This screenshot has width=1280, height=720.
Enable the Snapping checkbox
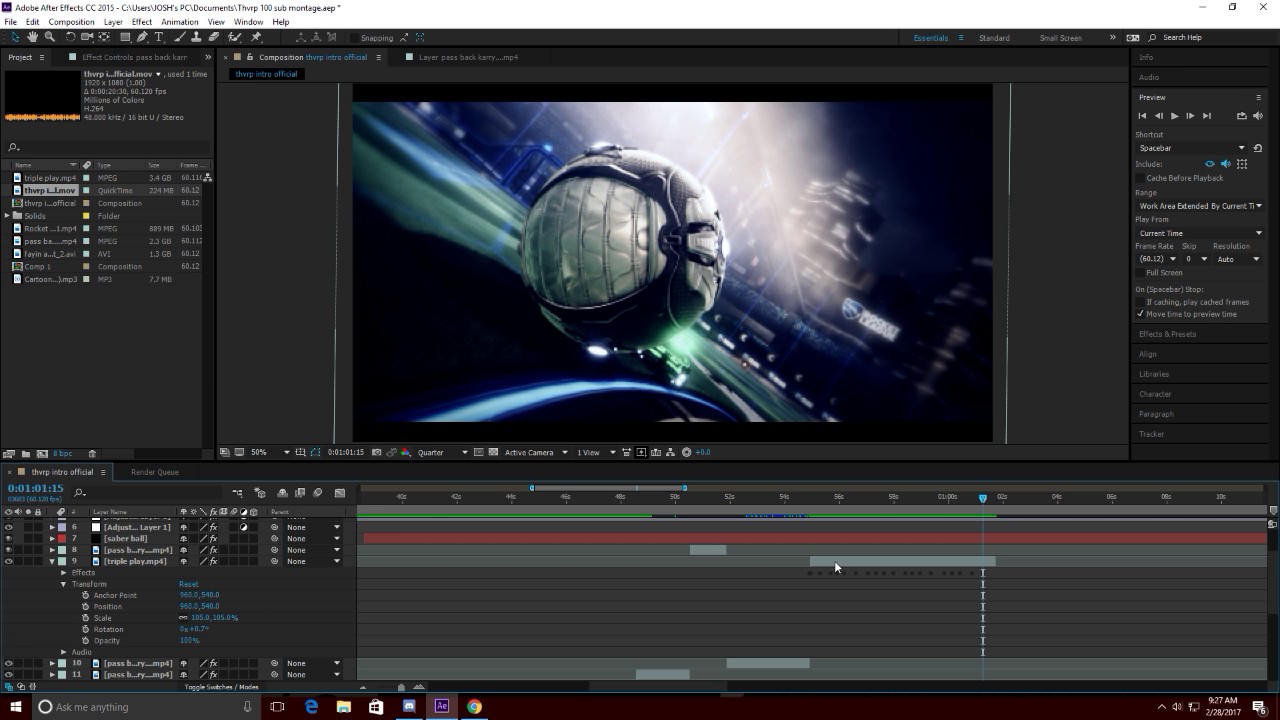click(x=353, y=38)
